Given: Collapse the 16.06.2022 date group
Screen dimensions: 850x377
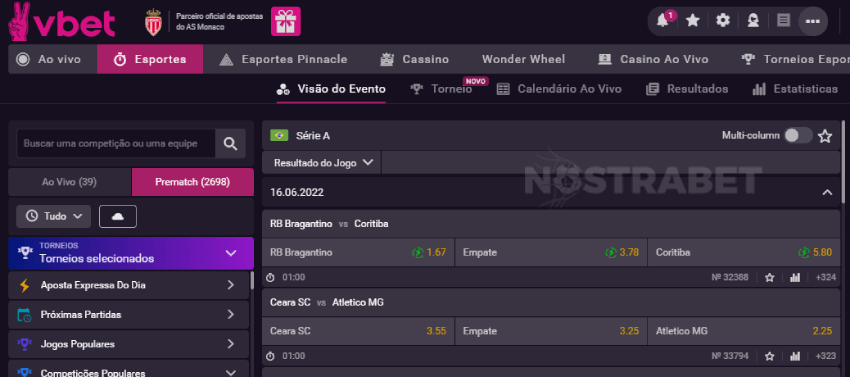Looking at the screenshot, I should 827,193.
